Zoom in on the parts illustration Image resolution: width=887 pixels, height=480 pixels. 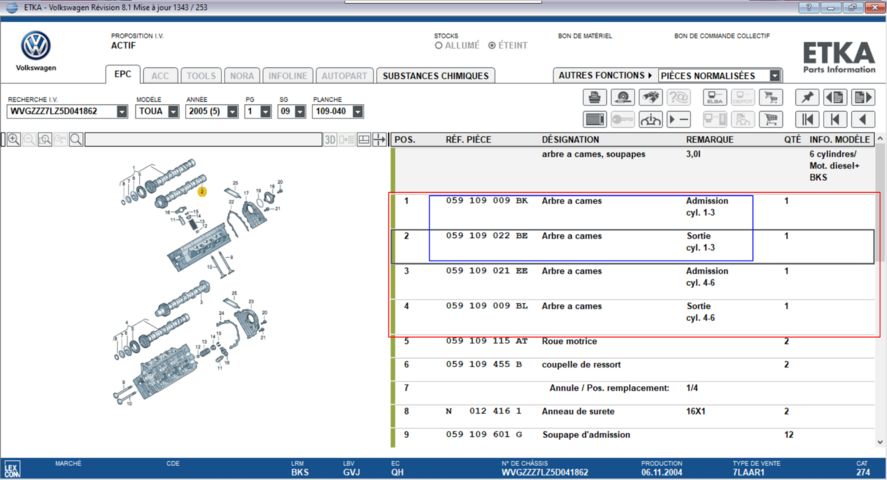14,139
